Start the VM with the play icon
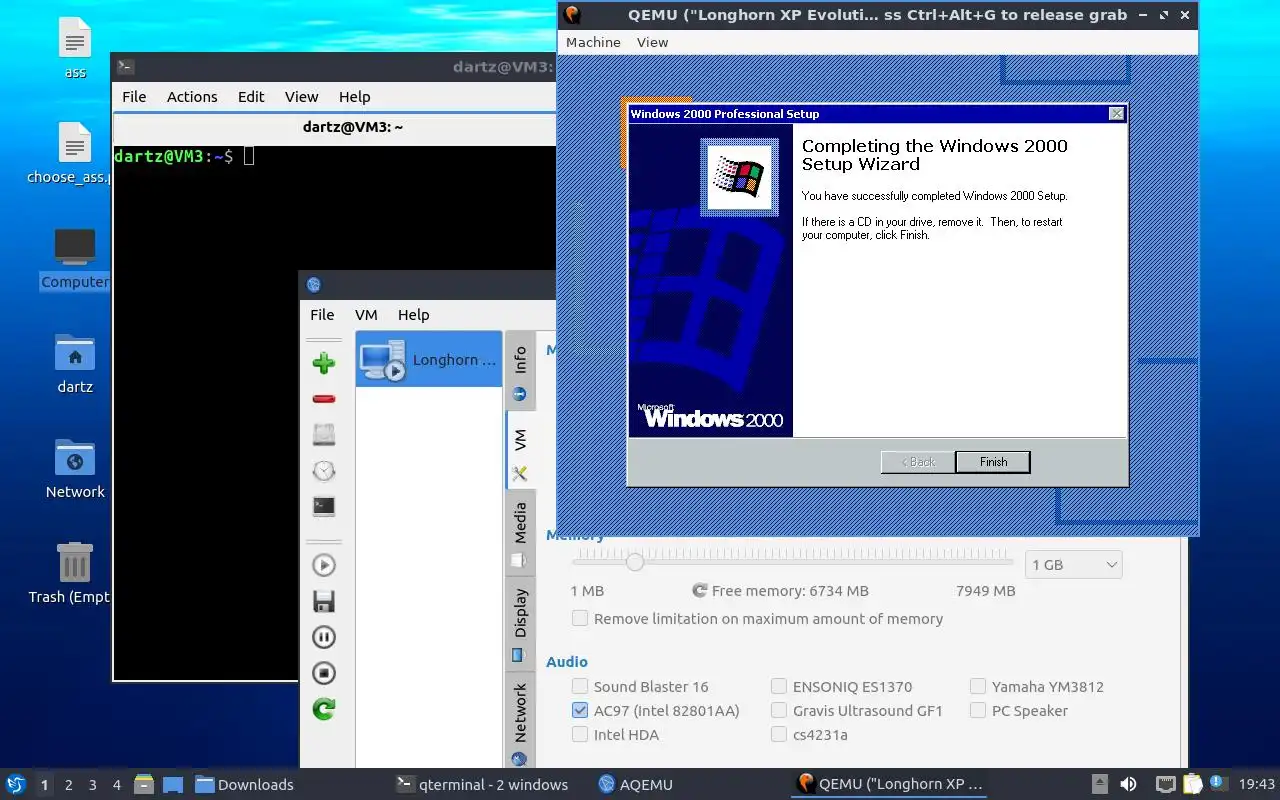 pyautogui.click(x=323, y=565)
